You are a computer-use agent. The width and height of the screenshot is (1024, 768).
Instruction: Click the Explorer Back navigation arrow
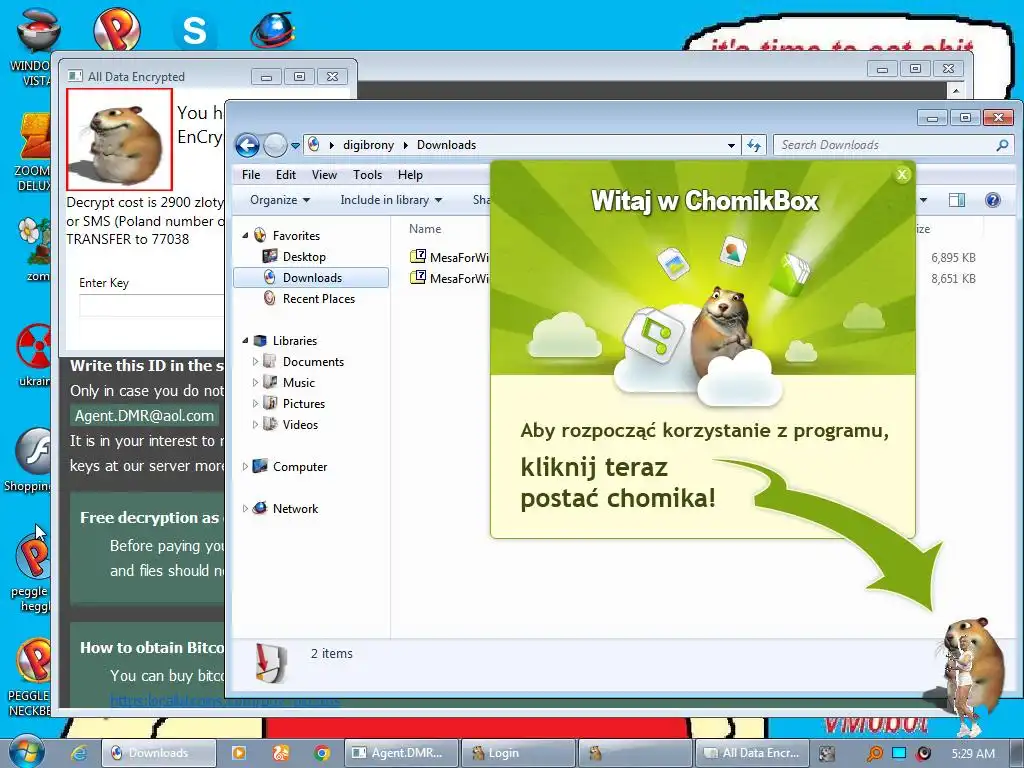coord(248,145)
